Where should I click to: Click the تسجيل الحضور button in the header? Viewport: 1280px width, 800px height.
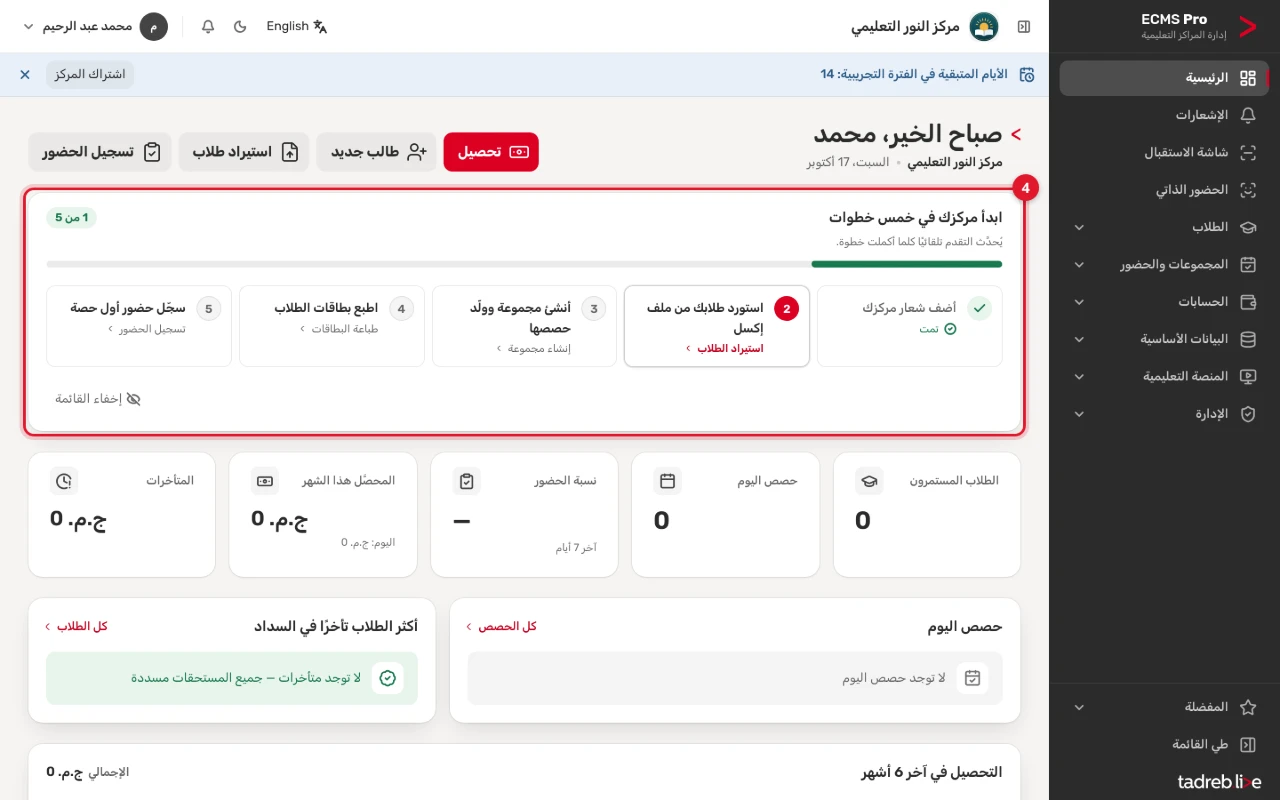click(100, 152)
